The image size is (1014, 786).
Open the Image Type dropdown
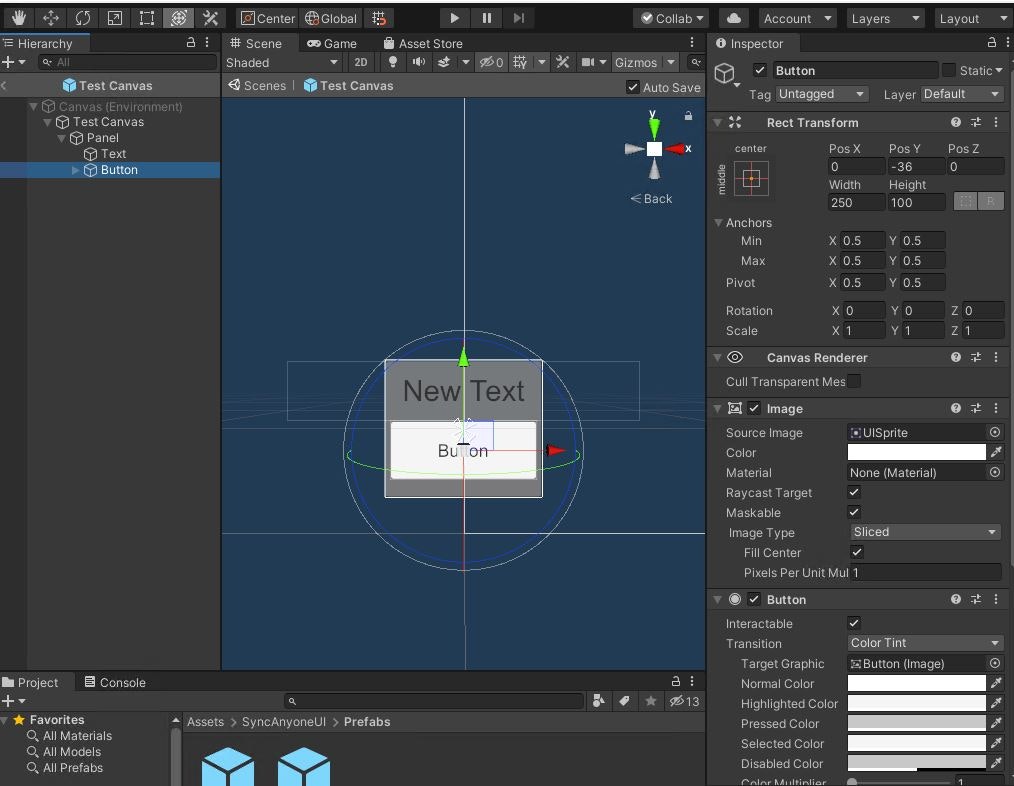[924, 532]
